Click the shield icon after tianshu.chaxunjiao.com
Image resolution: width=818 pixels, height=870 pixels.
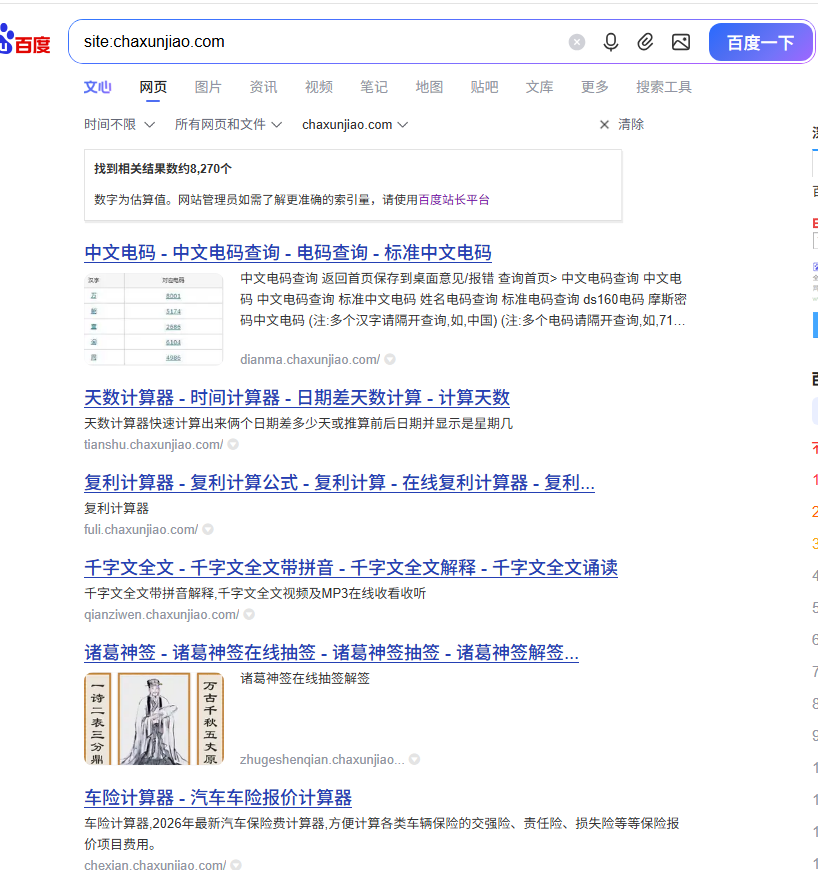coord(233,444)
